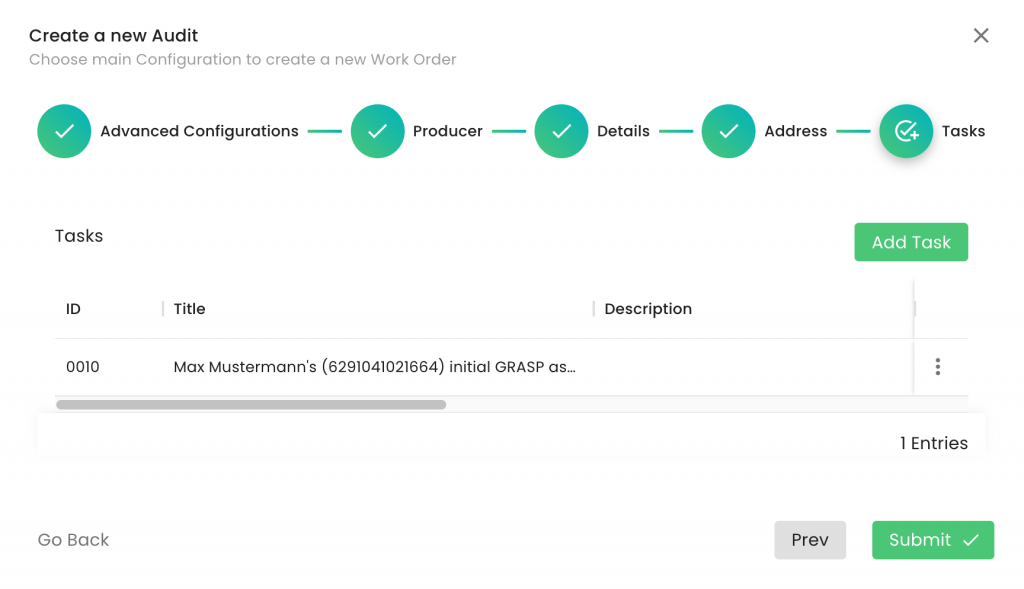The image size is (1024, 589).
Task: Click the Details step checkmark circle
Action: coord(561,131)
